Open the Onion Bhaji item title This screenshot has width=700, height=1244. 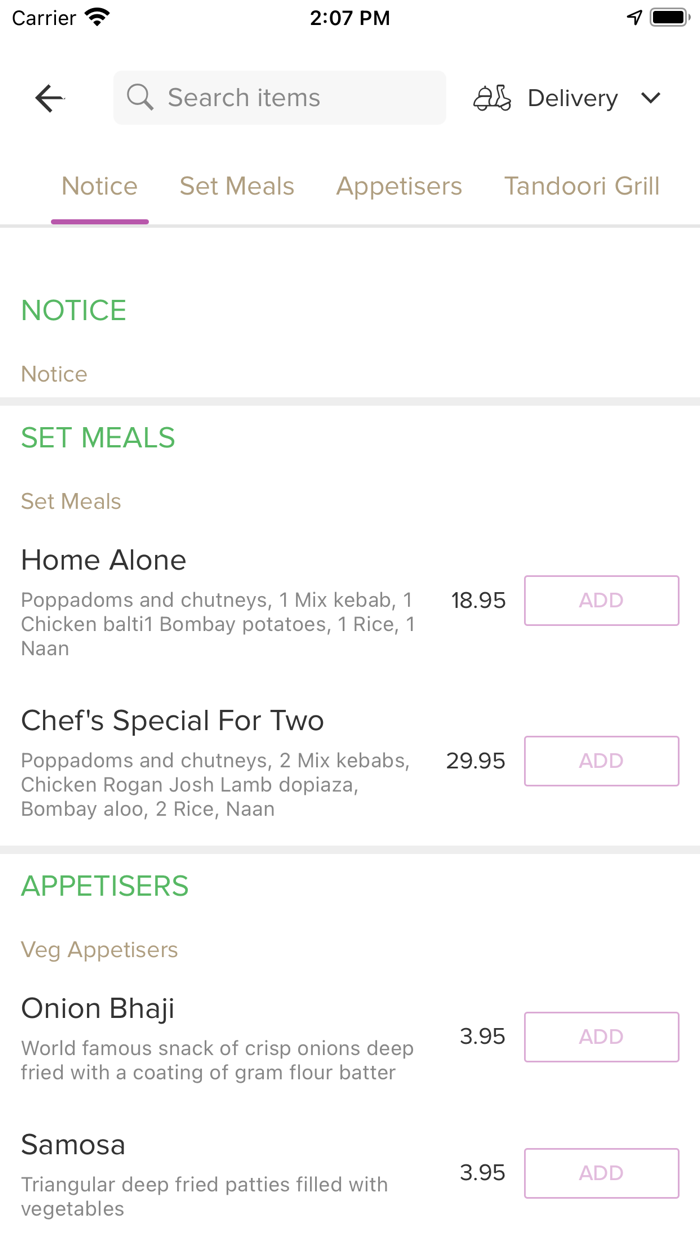(x=98, y=1008)
